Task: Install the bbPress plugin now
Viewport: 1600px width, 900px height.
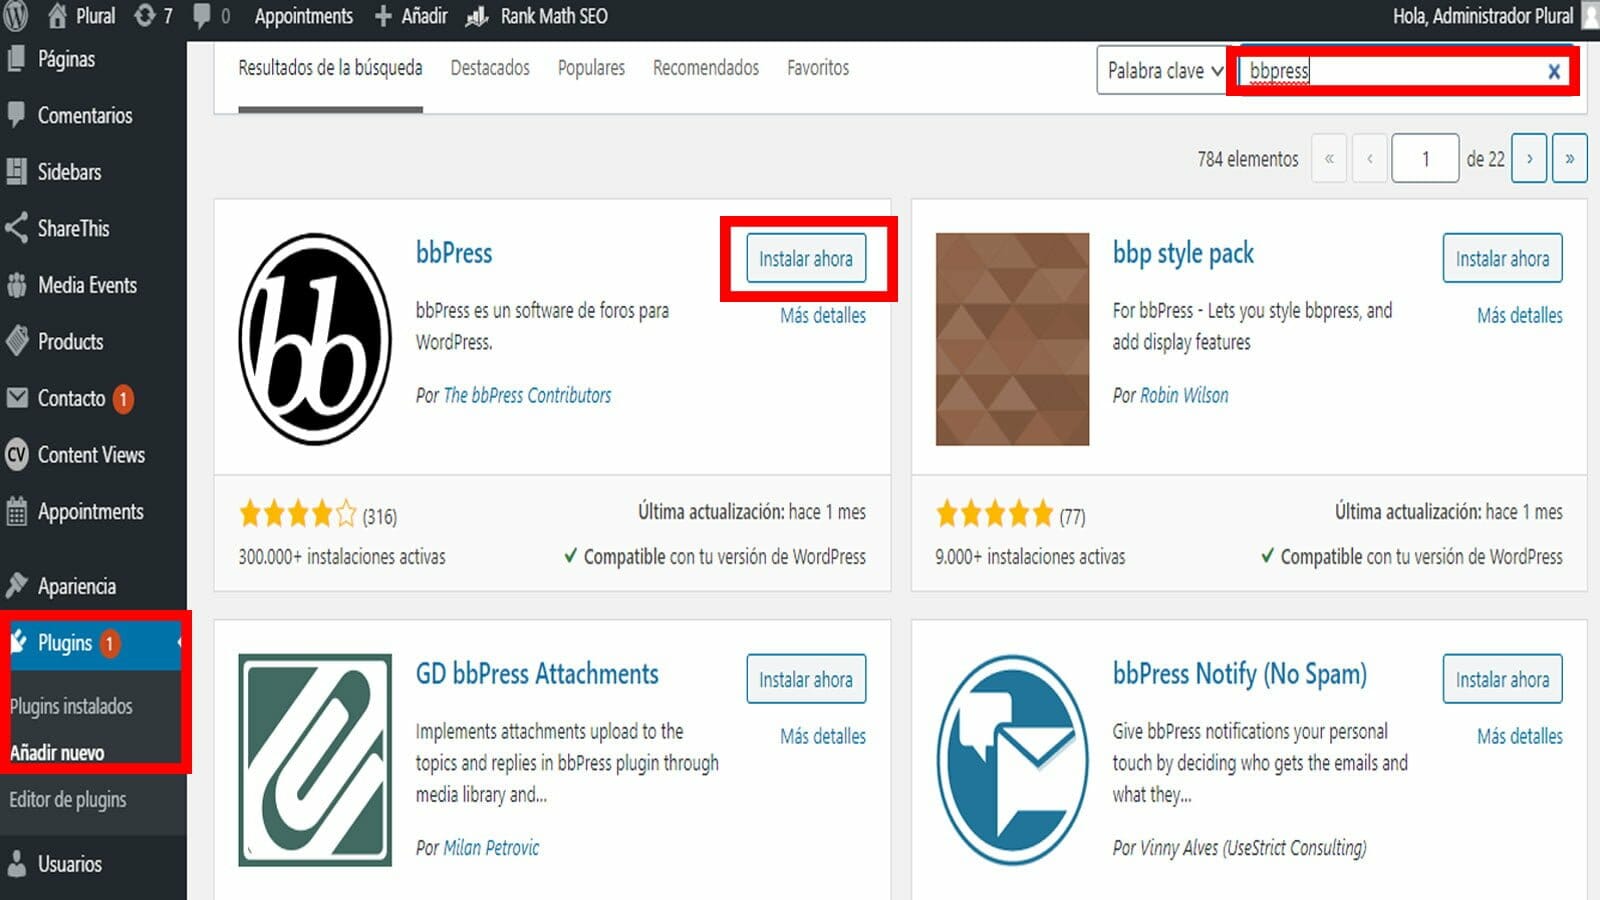Action: point(806,259)
